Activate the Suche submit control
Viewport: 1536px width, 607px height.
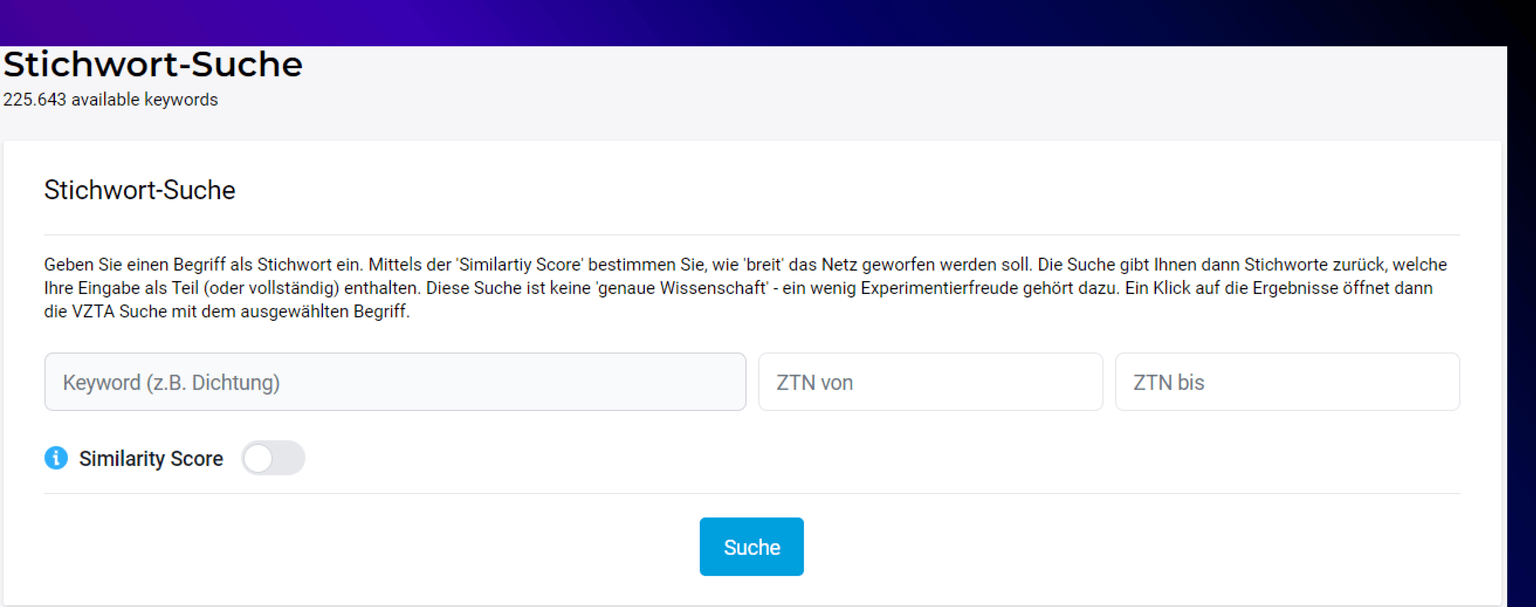click(751, 546)
